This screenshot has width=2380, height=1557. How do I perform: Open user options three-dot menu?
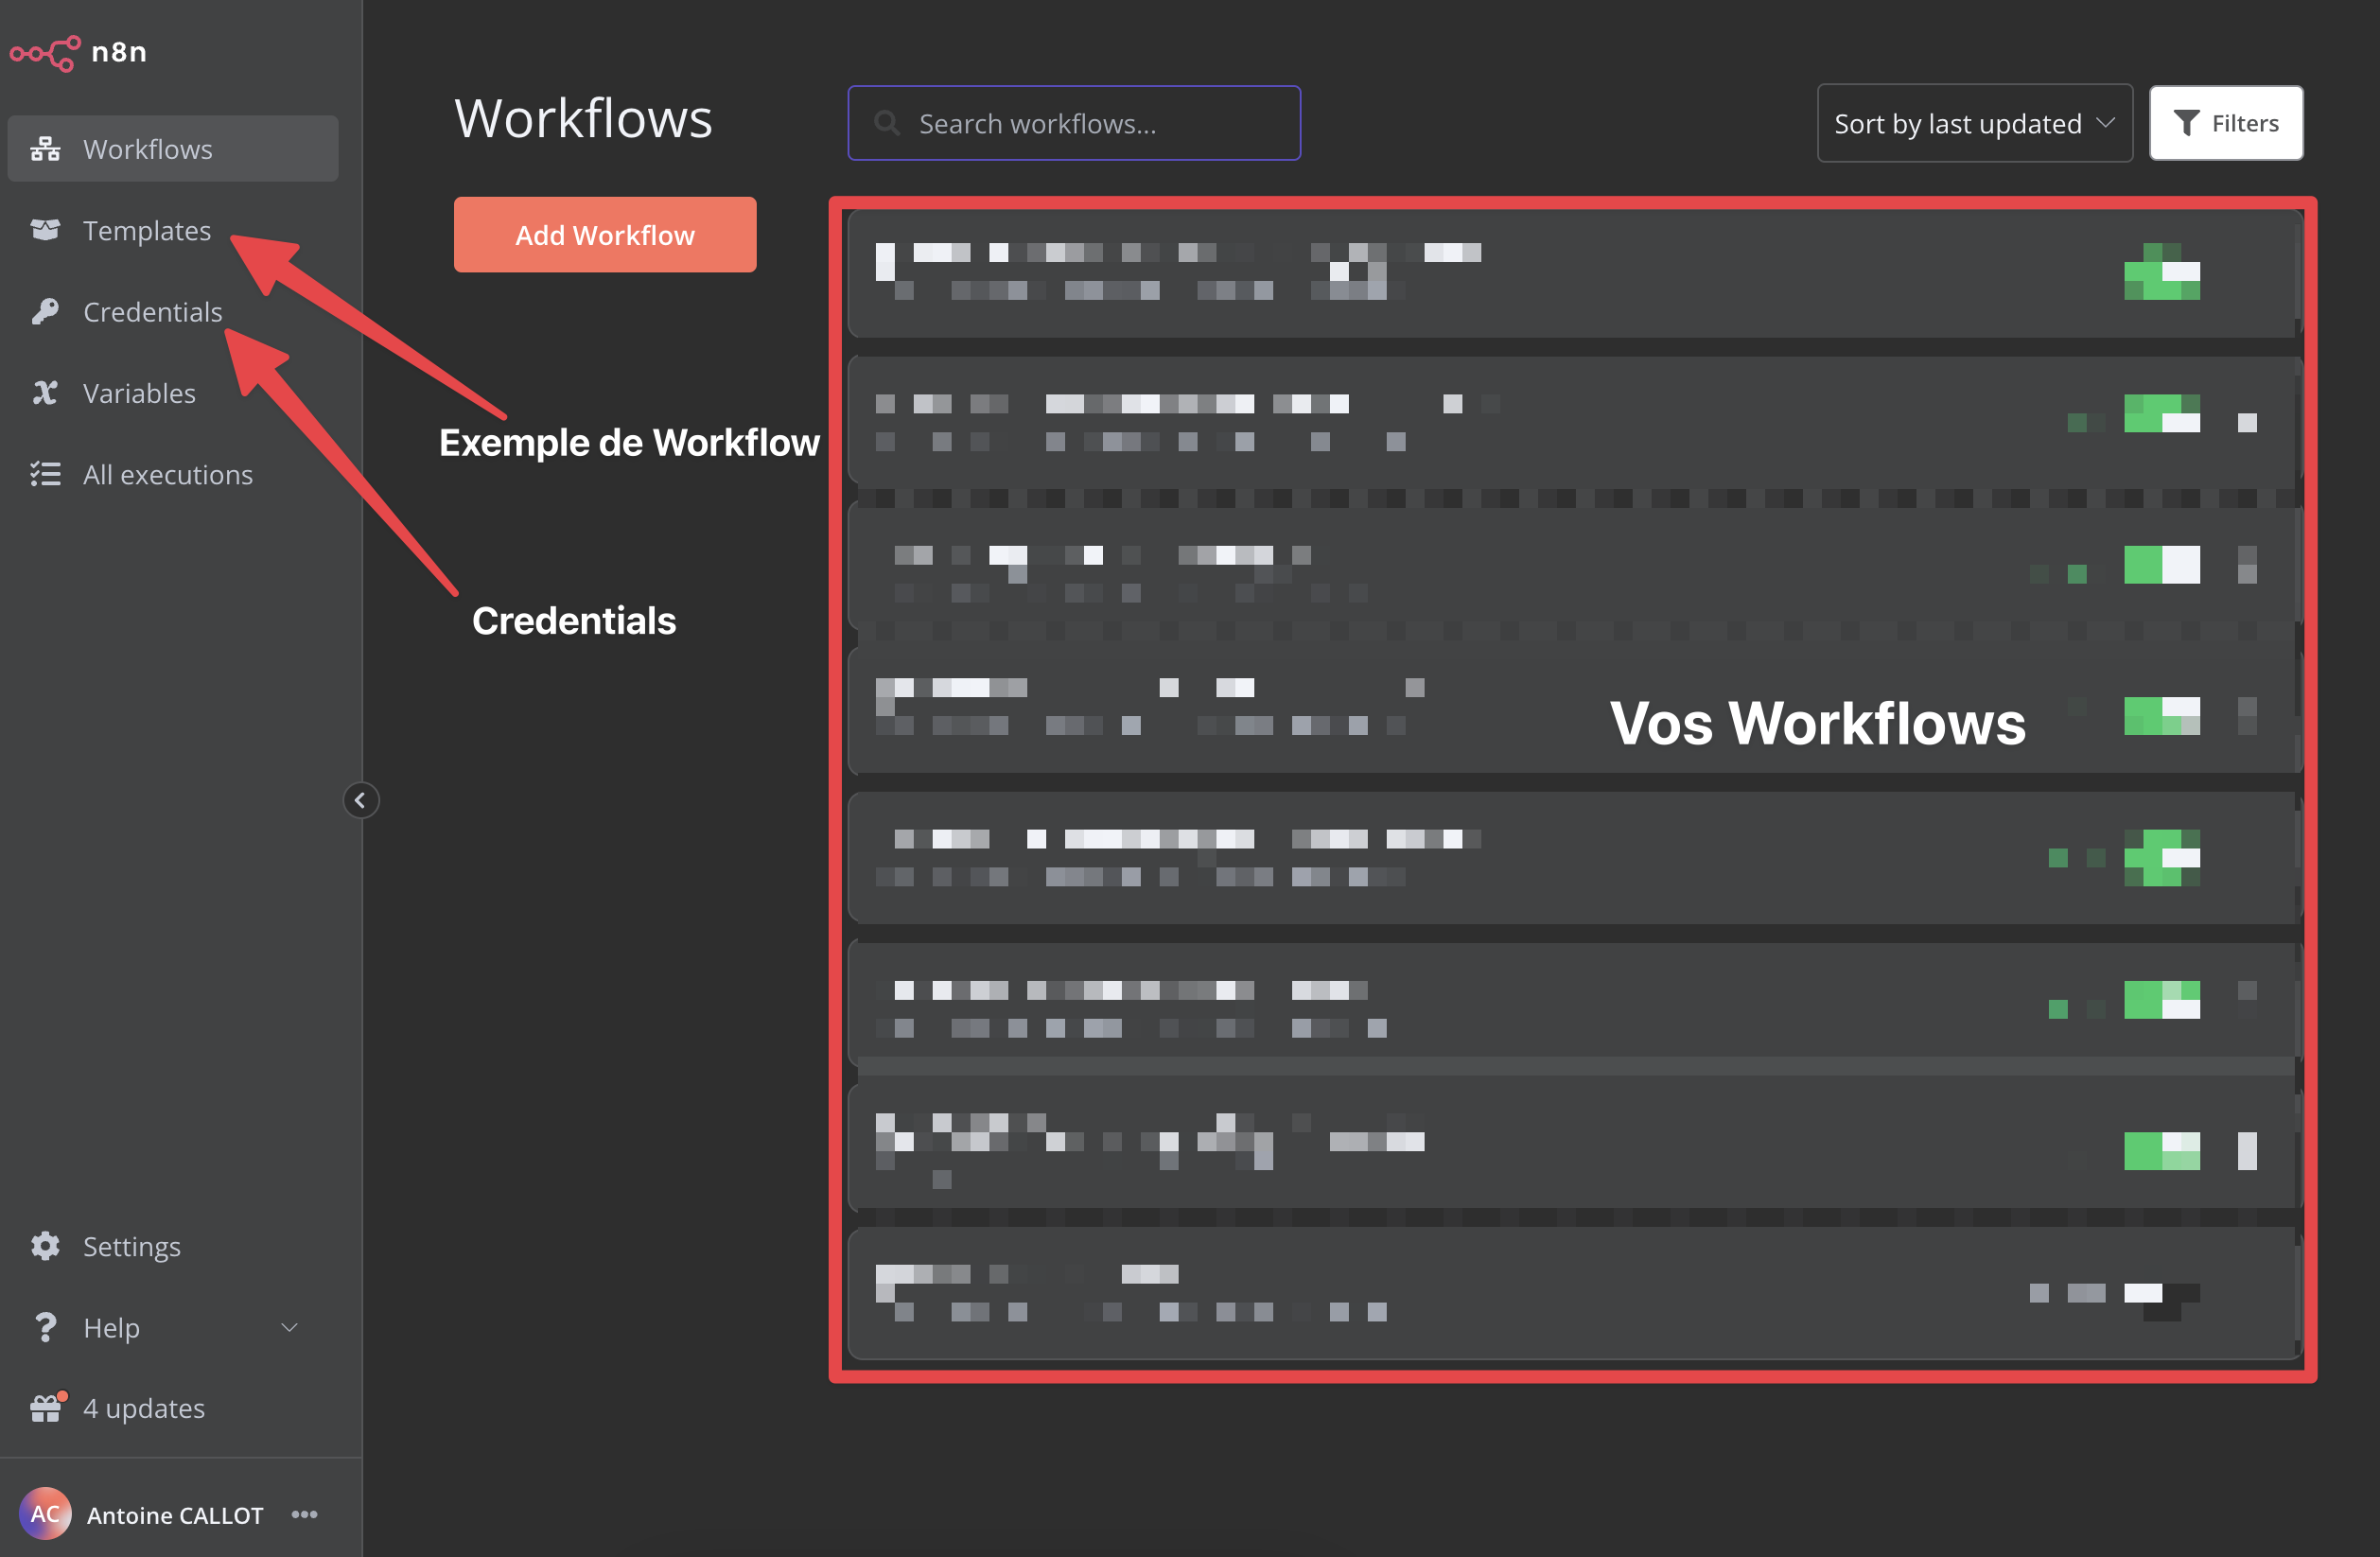(305, 1514)
